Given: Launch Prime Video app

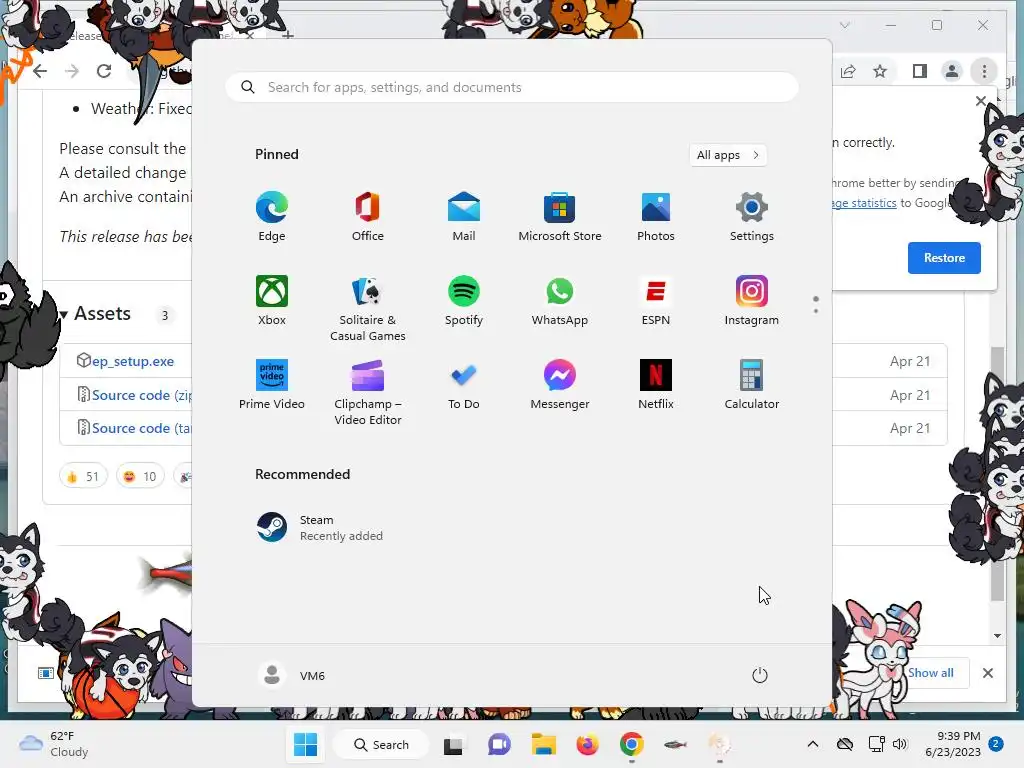Looking at the screenshot, I should 272,385.
